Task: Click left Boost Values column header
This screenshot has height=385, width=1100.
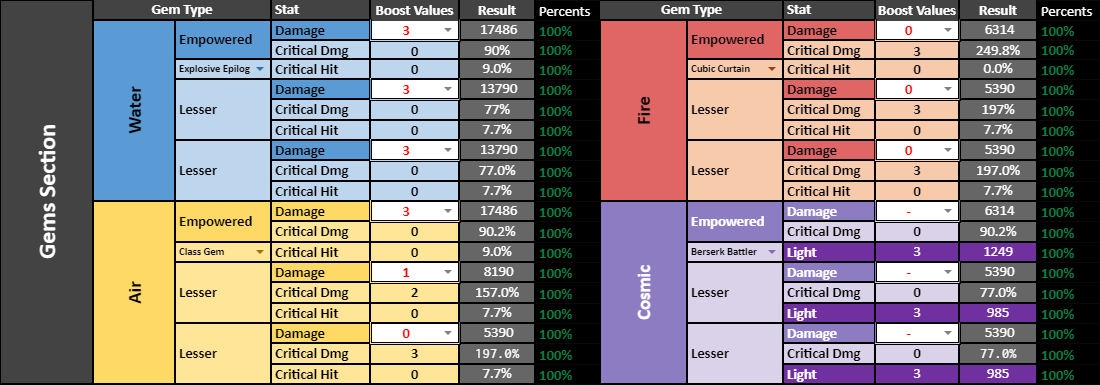Action: [415, 11]
